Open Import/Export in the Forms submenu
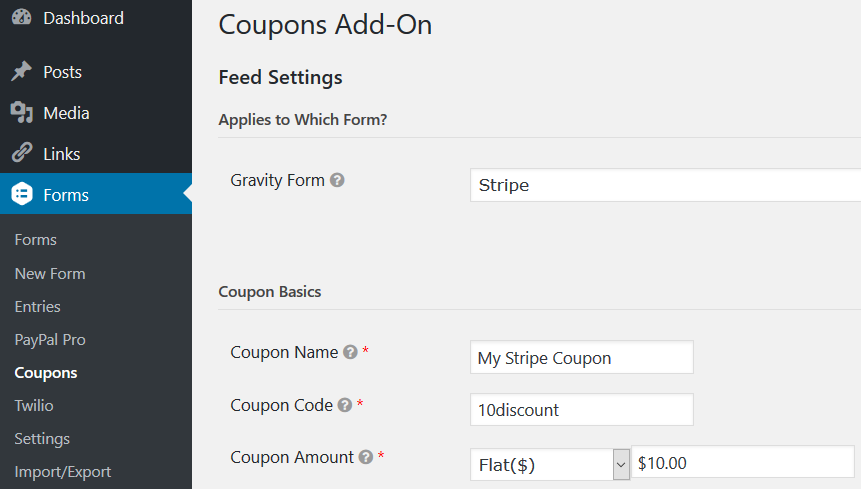 [63, 472]
